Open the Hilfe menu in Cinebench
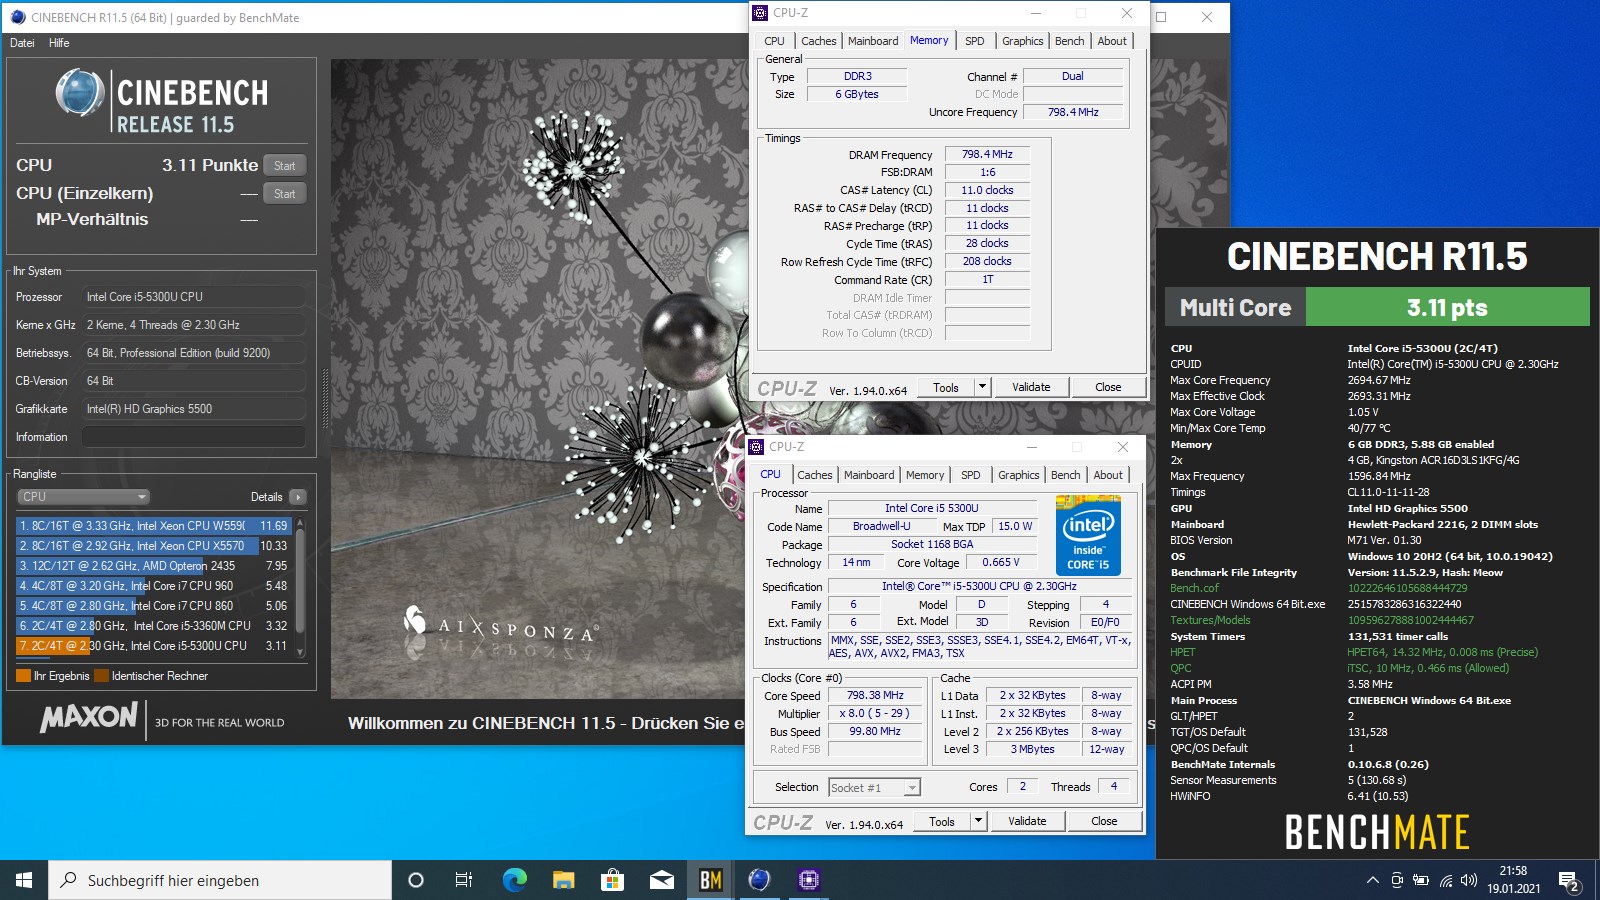1600x900 pixels. click(59, 43)
